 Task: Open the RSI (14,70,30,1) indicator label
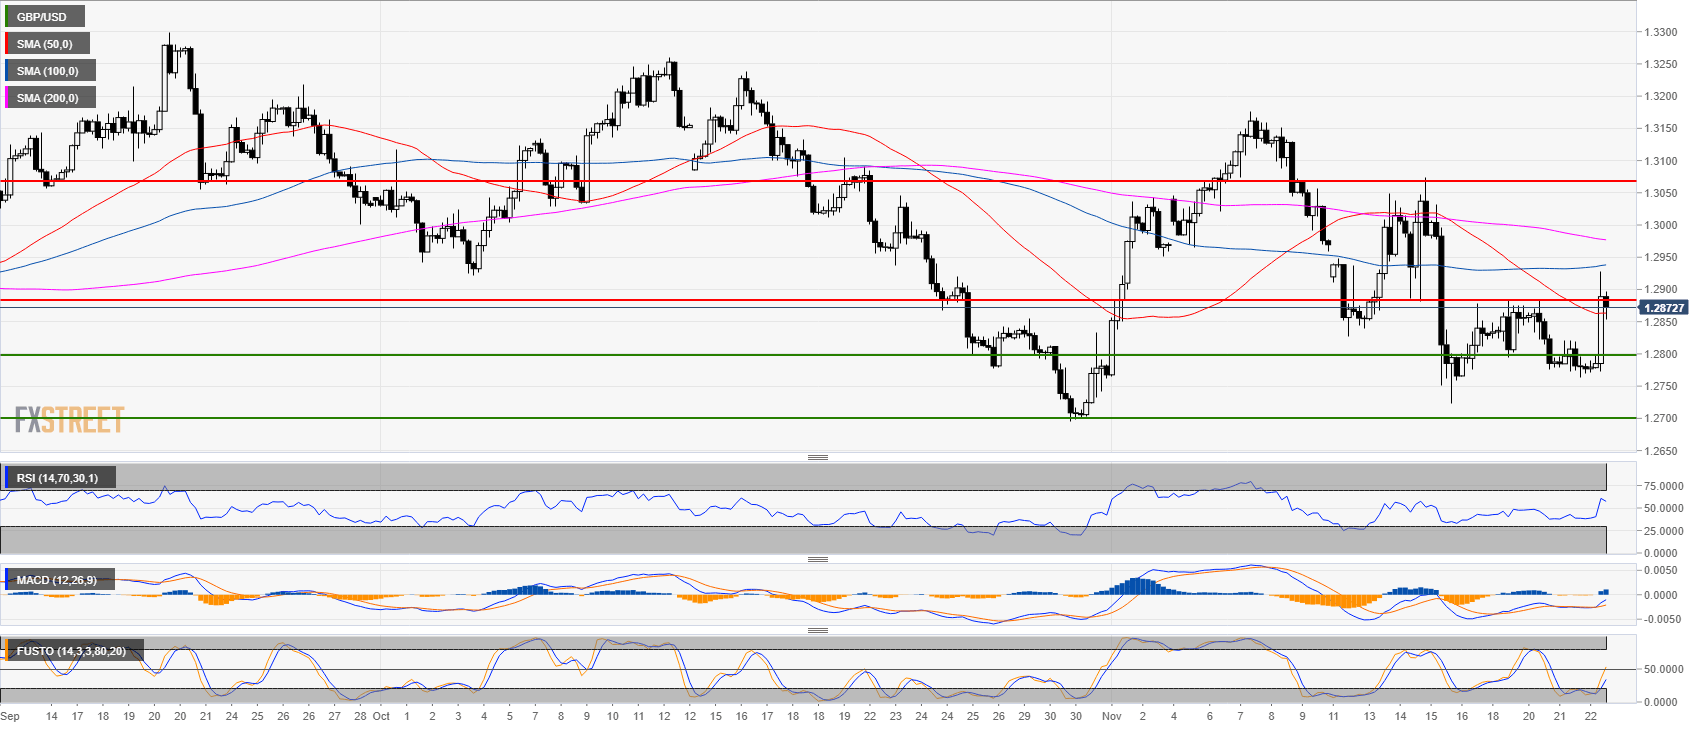click(58, 478)
